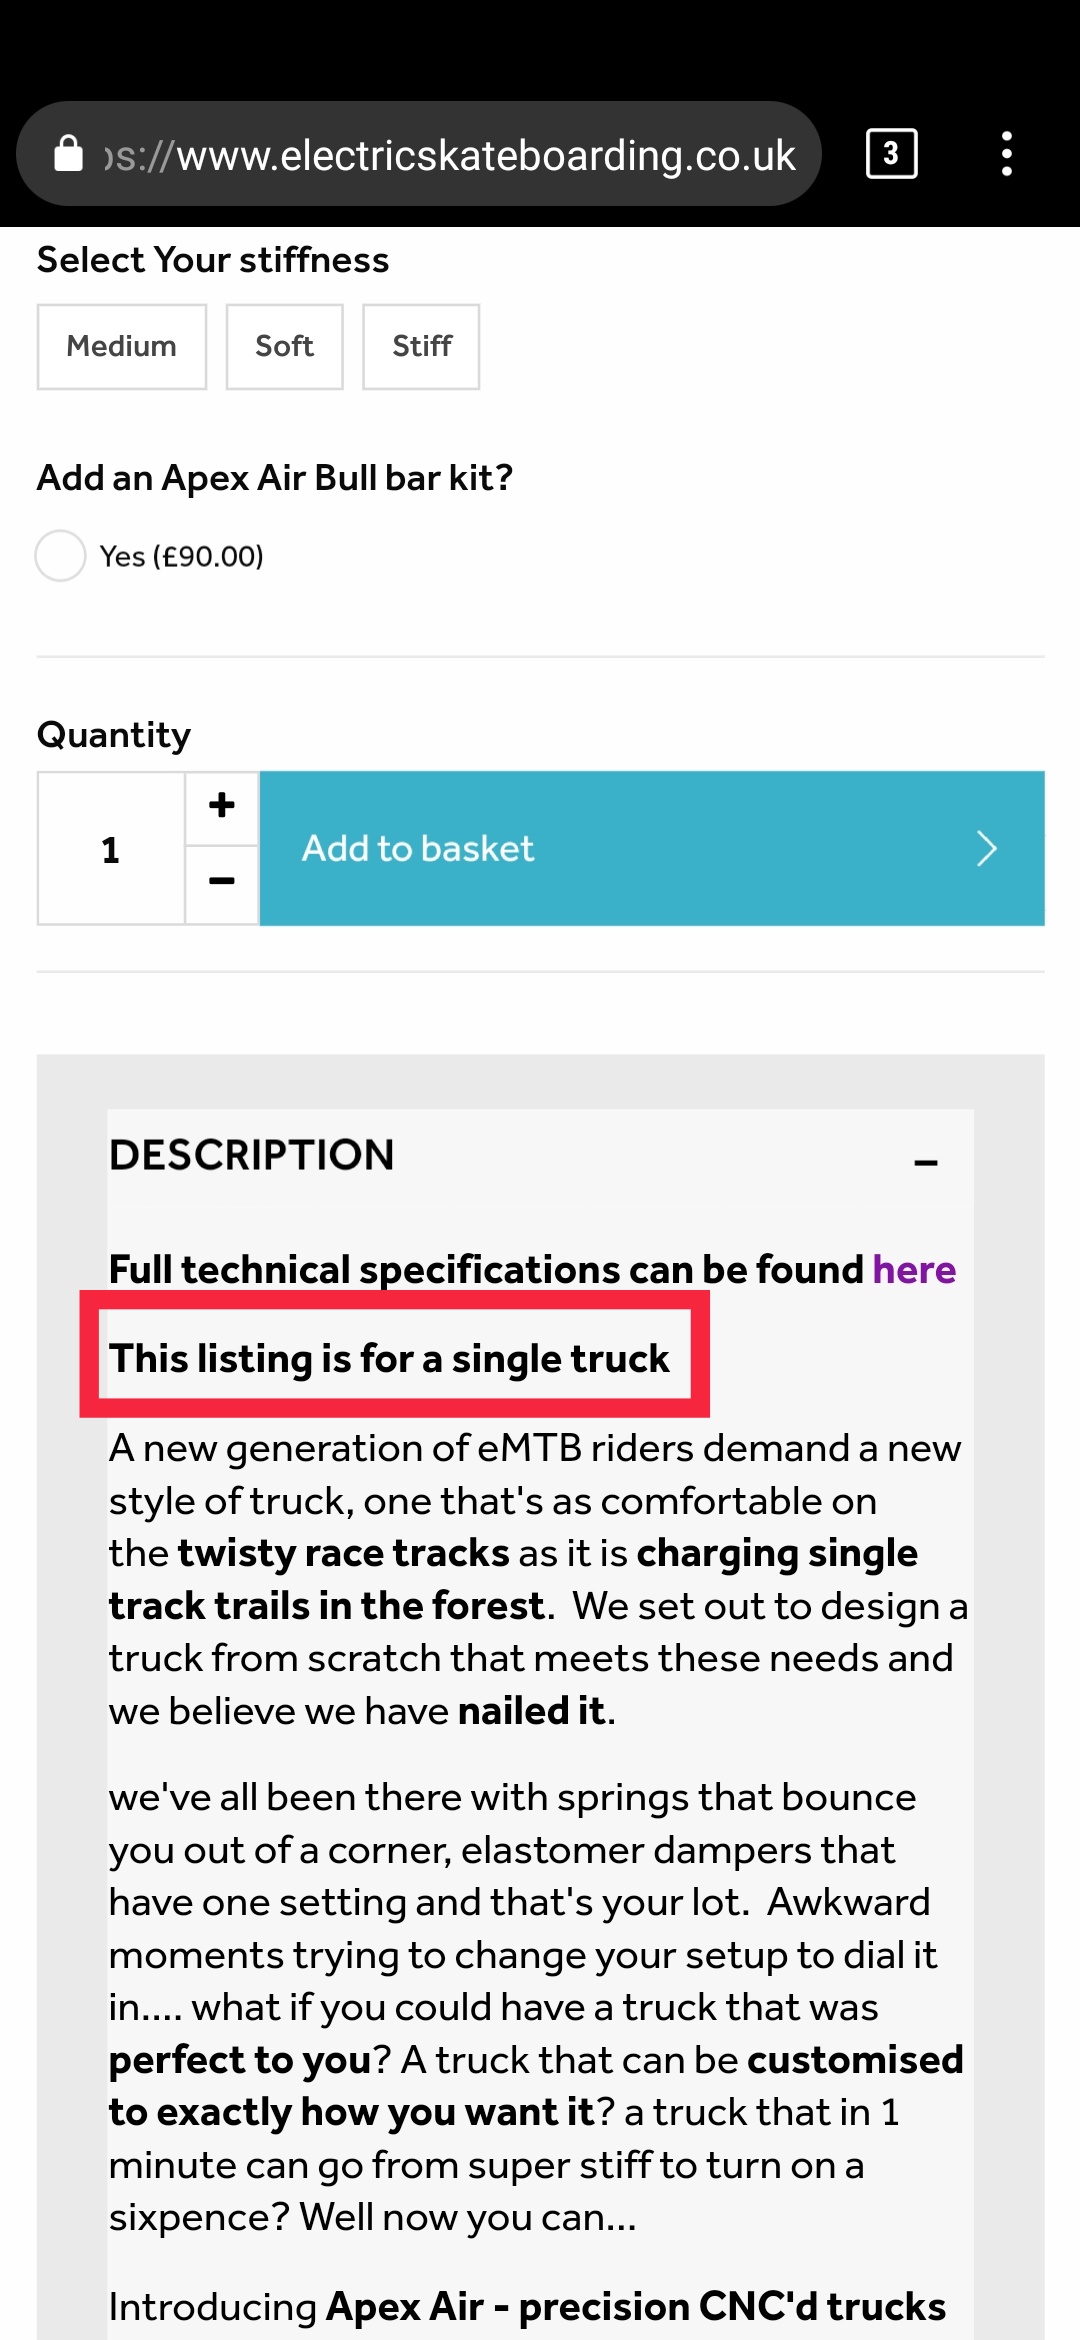The image size is (1080, 2340).
Task: Increase quantity with the plus button
Action: [222, 806]
